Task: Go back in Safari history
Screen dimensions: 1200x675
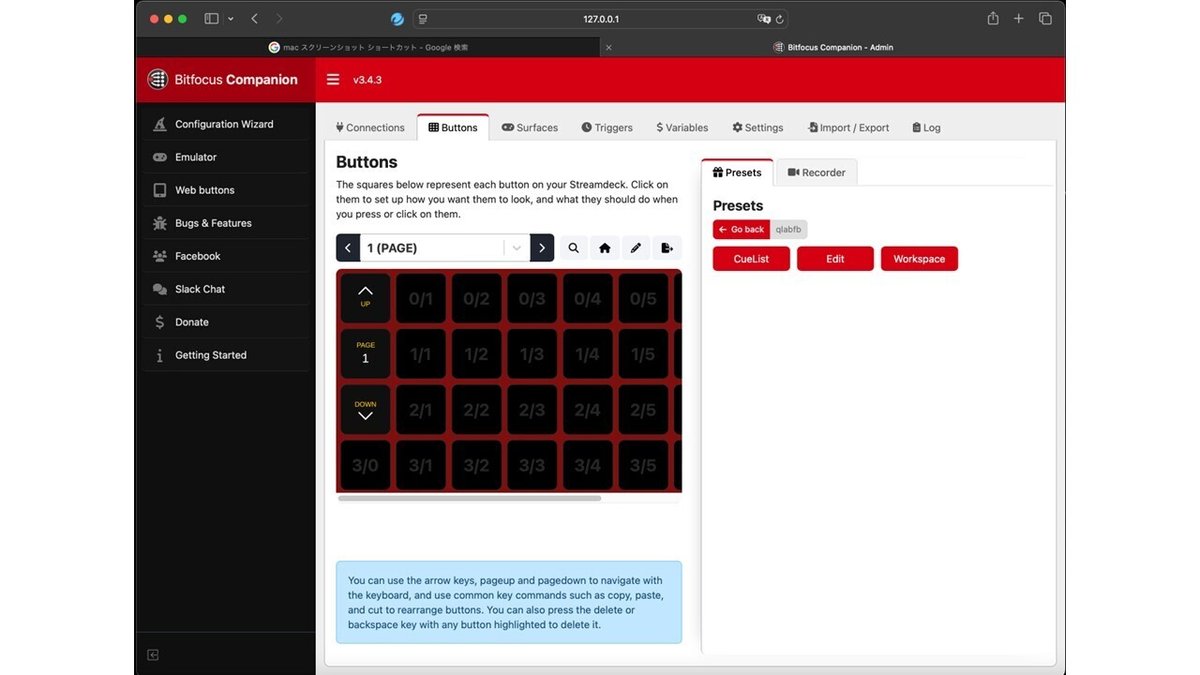Action: [255, 19]
